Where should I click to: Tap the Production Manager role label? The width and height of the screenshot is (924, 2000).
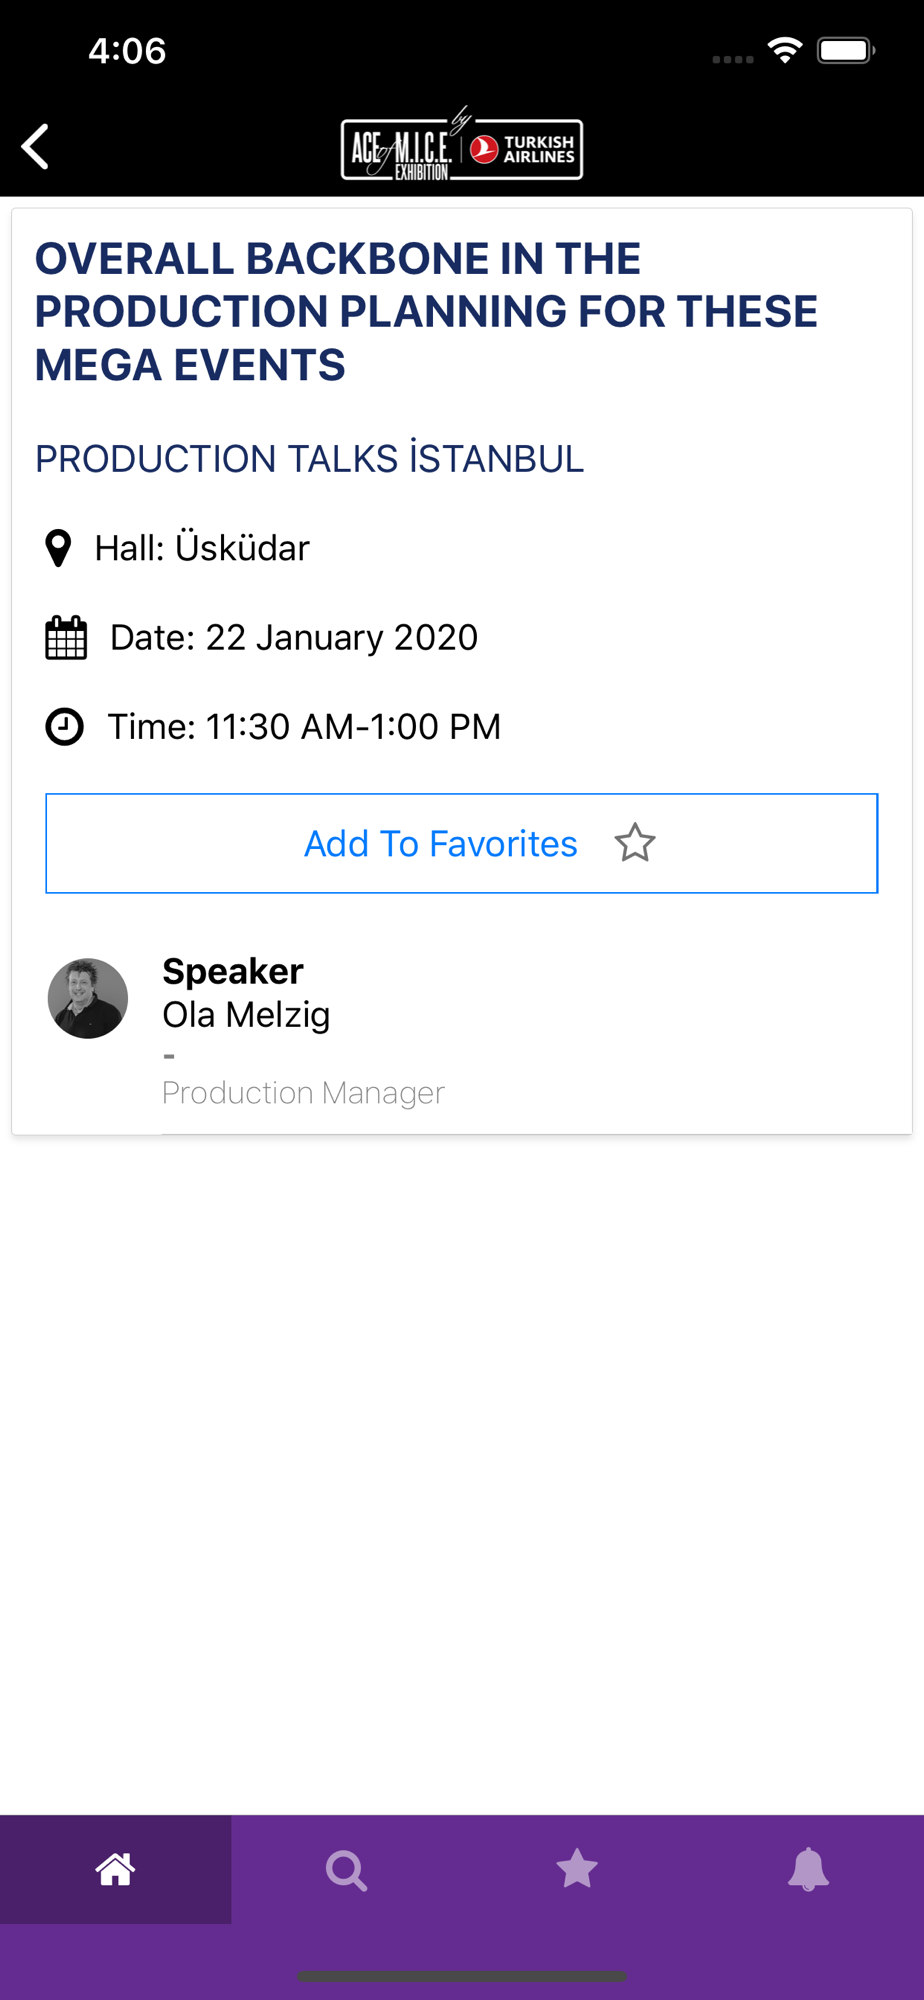(303, 1093)
